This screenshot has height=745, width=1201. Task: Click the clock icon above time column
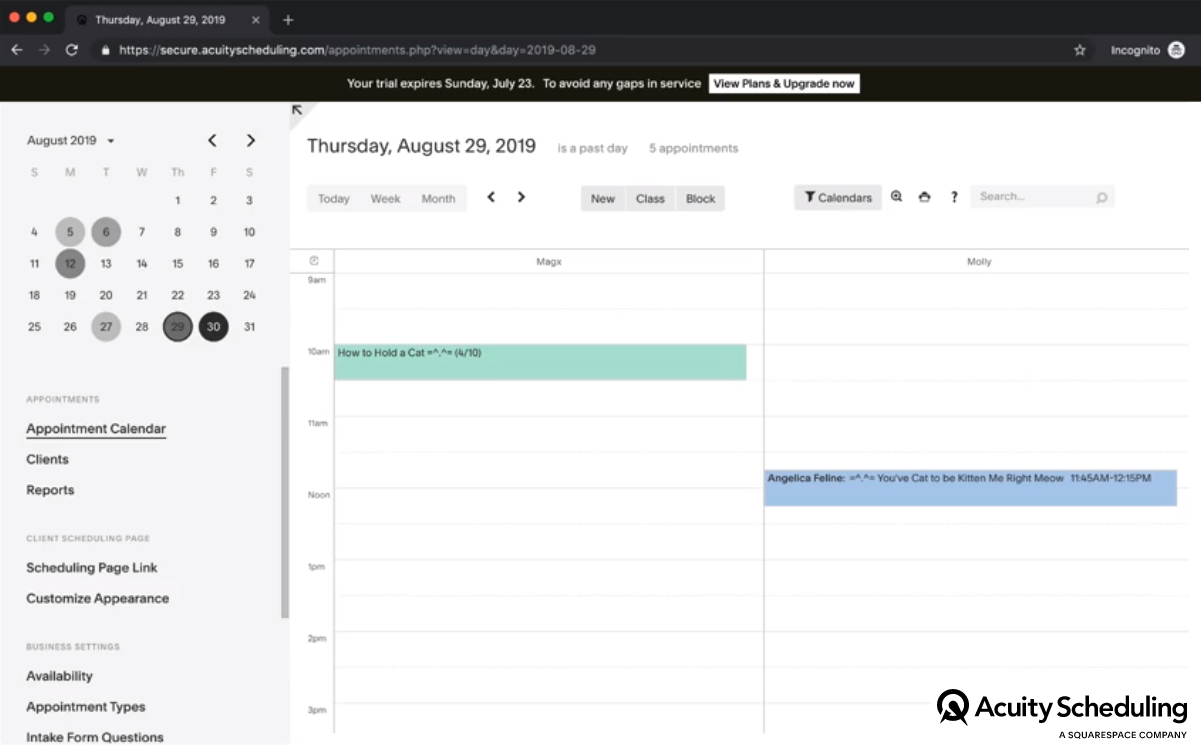click(314, 261)
